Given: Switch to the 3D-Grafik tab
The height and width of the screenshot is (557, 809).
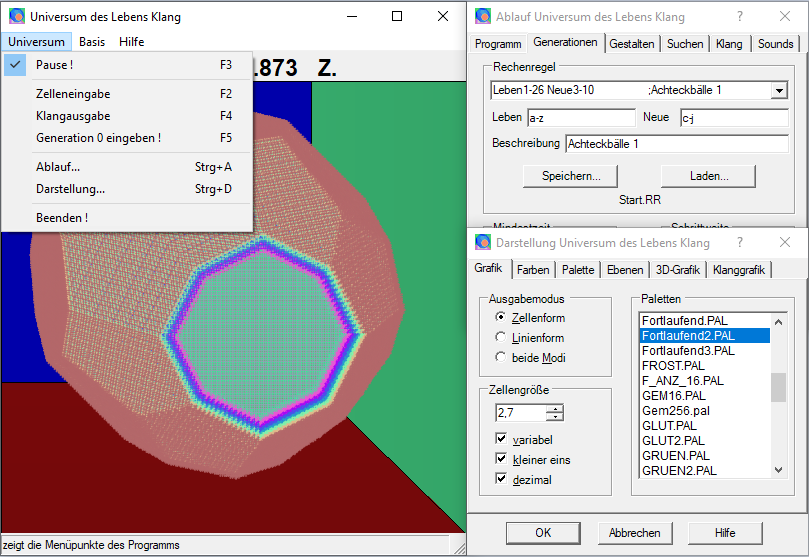Looking at the screenshot, I should (678, 270).
